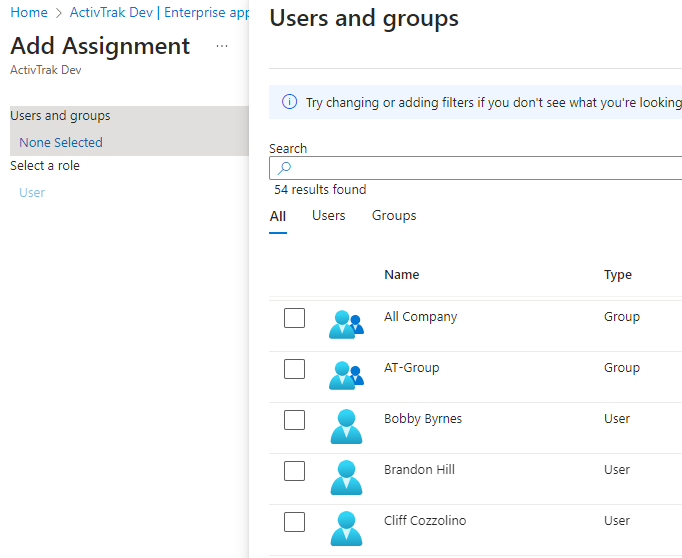This screenshot has height=558, width=682.
Task: Click the All Company name text
Action: click(x=420, y=317)
